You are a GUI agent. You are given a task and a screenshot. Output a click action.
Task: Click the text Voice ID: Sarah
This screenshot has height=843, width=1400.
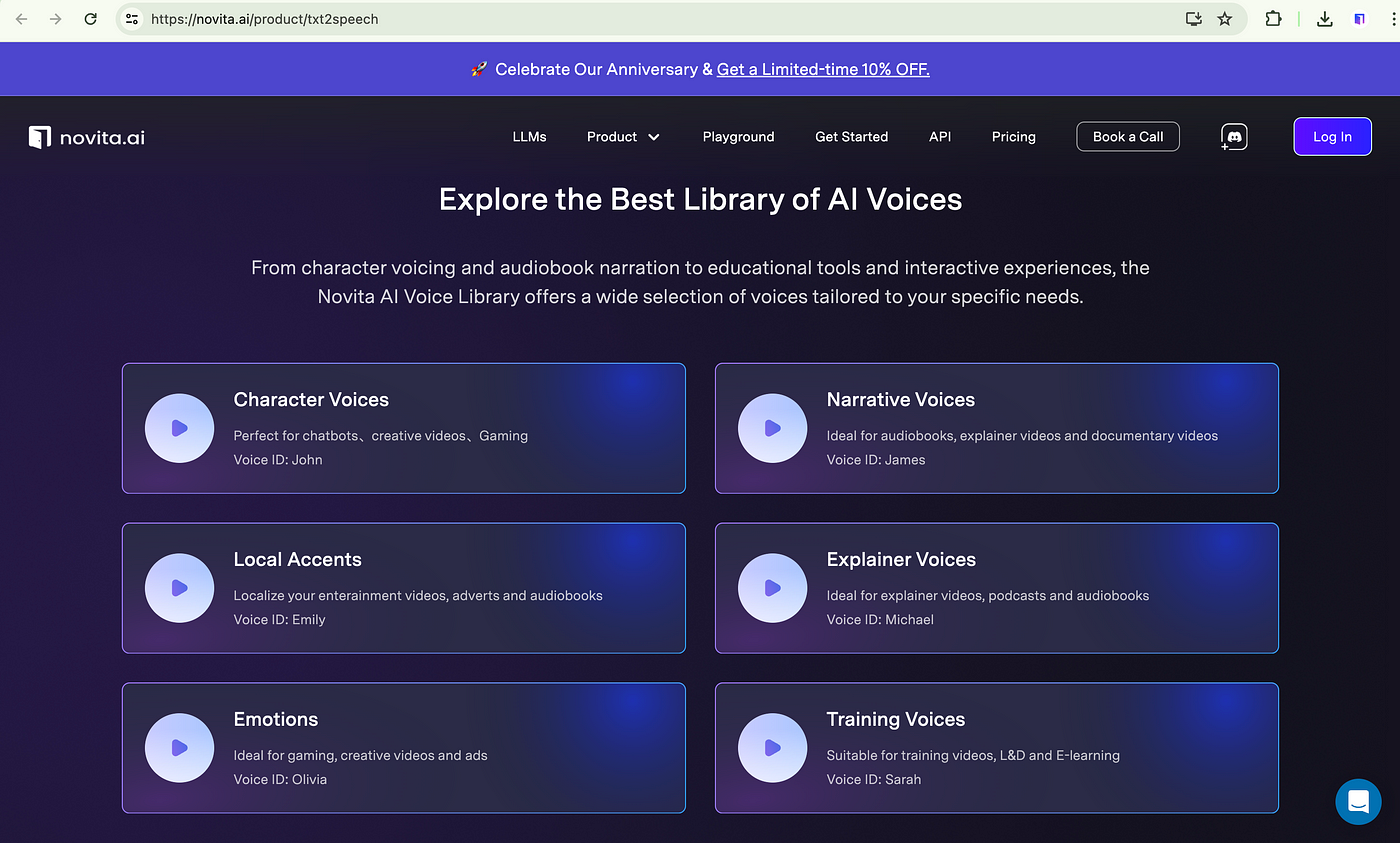(x=873, y=780)
